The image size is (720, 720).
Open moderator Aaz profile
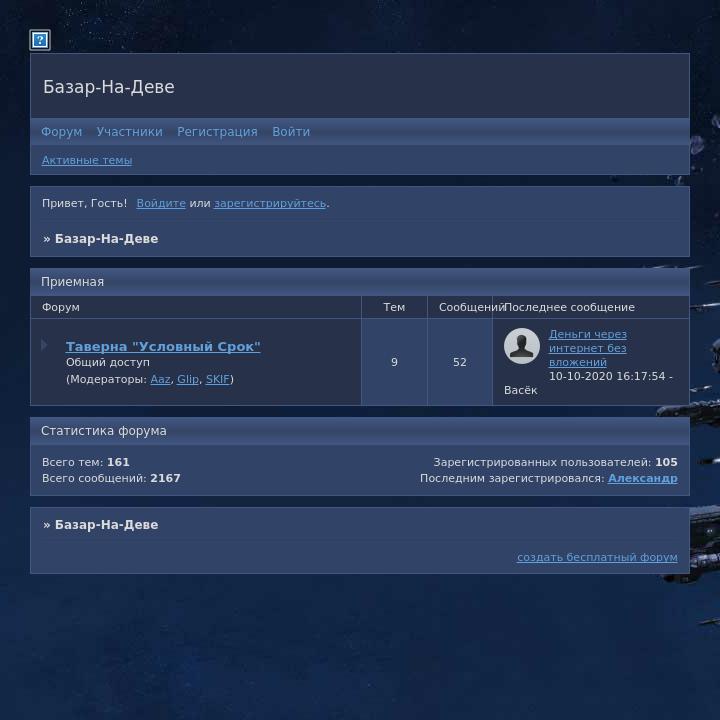coord(160,379)
